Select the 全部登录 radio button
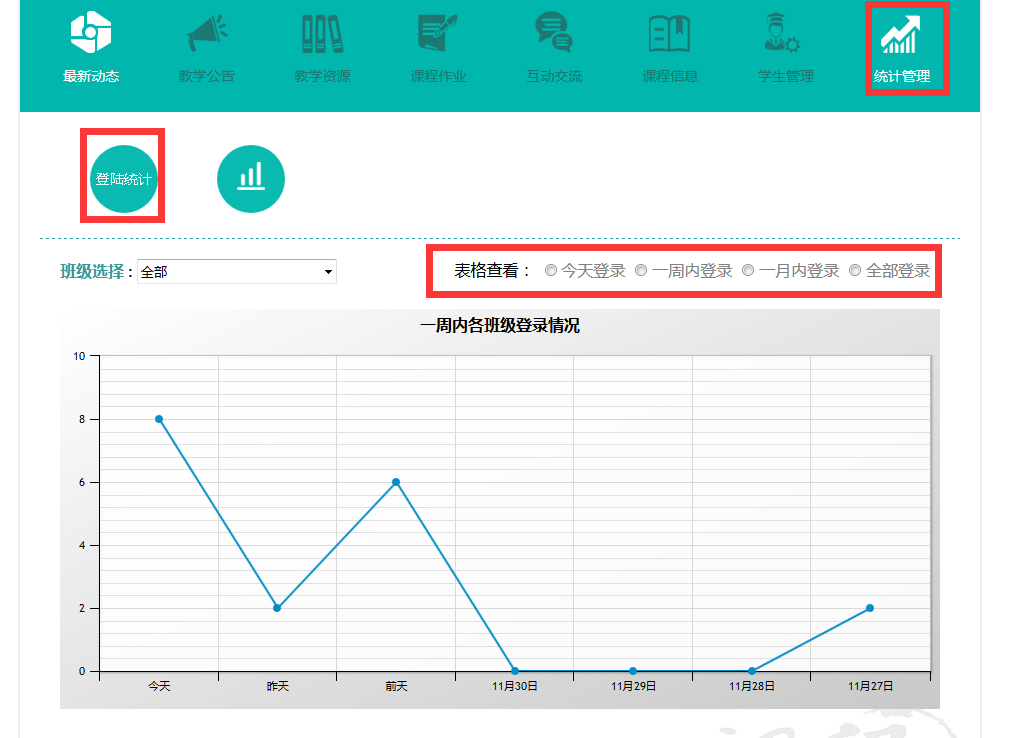The image size is (1015, 738). pyautogui.click(x=855, y=271)
